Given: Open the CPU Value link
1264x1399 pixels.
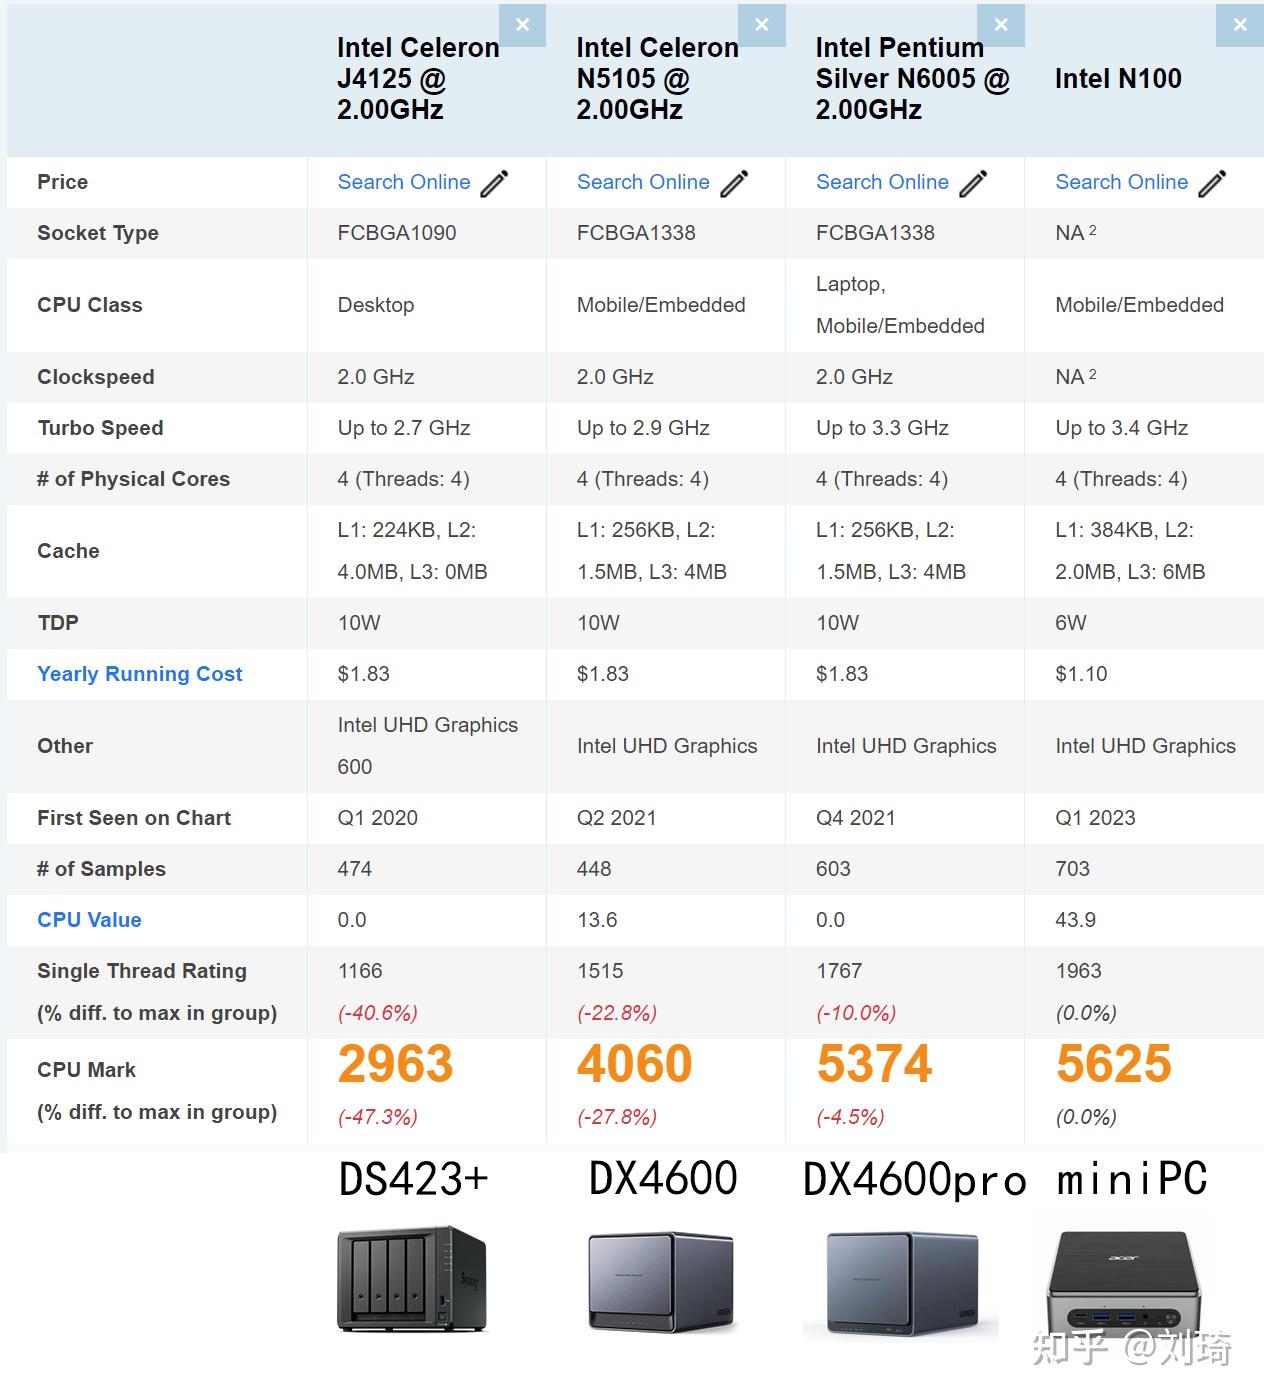Looking at the screenshot, I should [x=89, y=920].
